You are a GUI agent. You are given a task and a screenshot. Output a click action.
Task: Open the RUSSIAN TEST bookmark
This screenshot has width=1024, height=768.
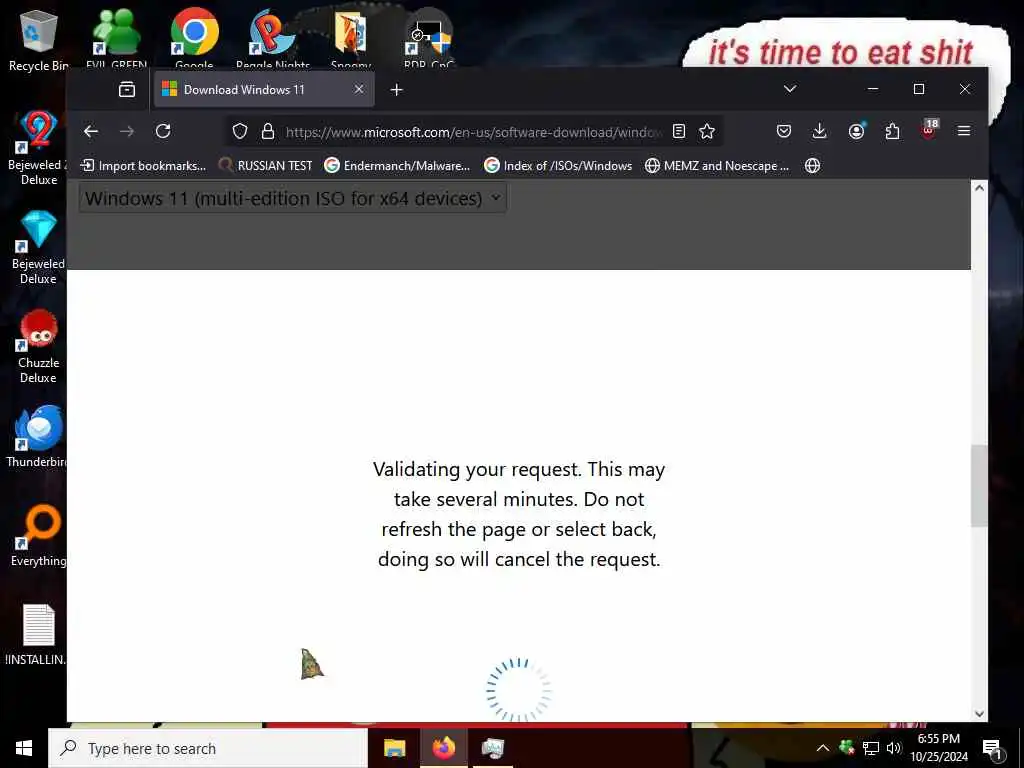(265, 166)
